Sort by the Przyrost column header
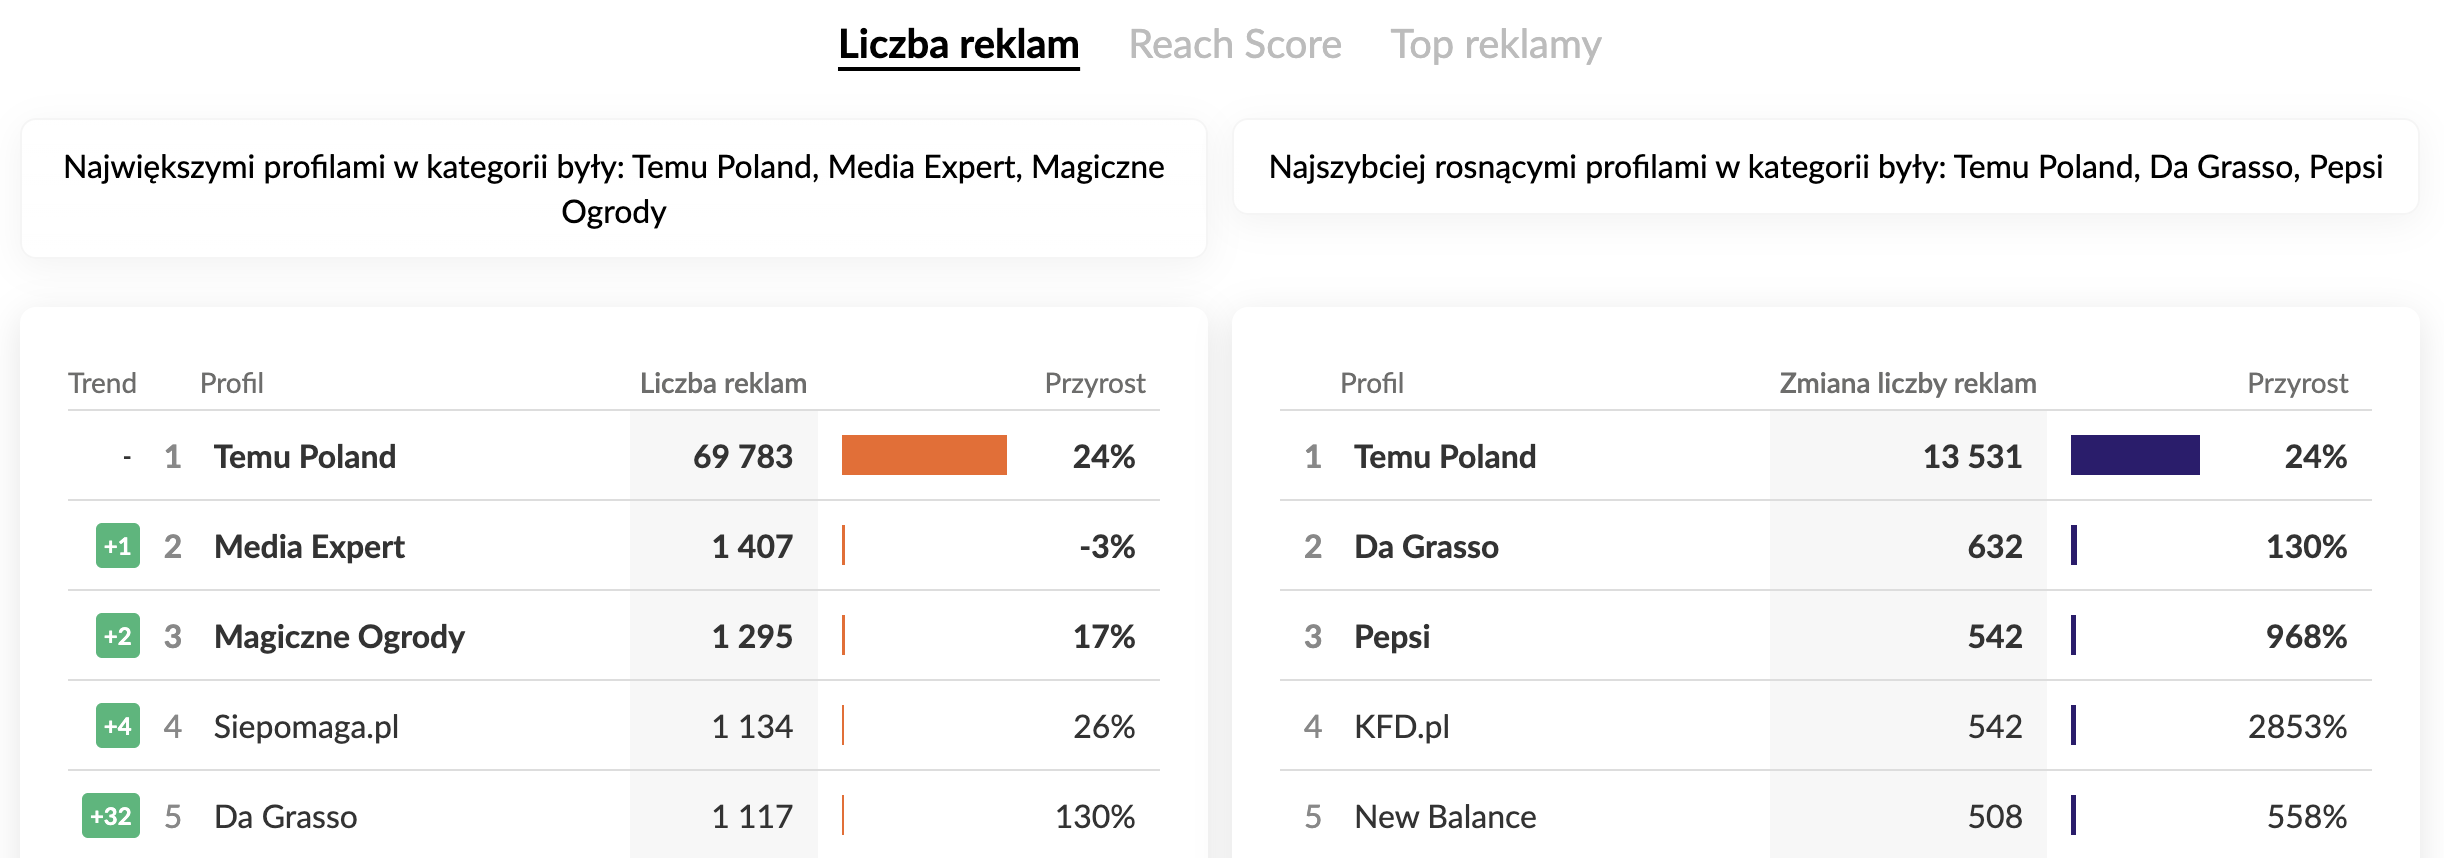2444x858 pixels. click(1096, 382)
